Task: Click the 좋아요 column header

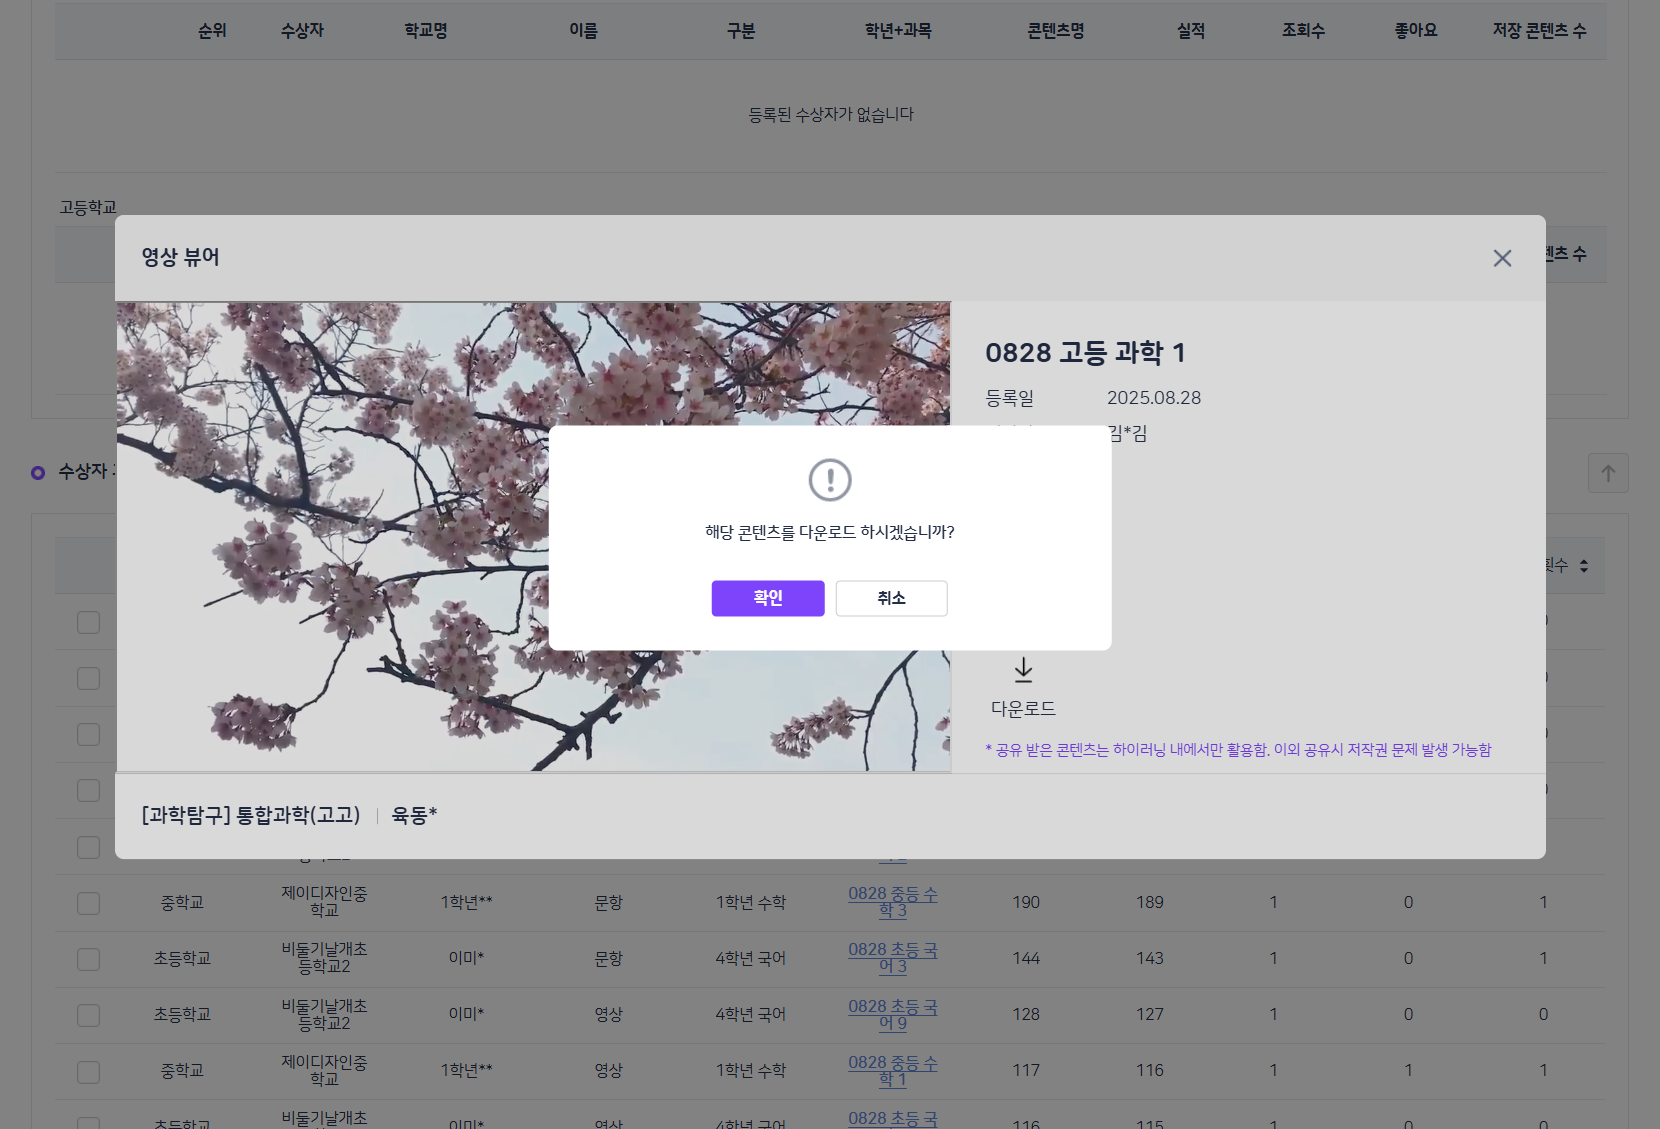Action: pyautogui.click(x=1415, y=31)
